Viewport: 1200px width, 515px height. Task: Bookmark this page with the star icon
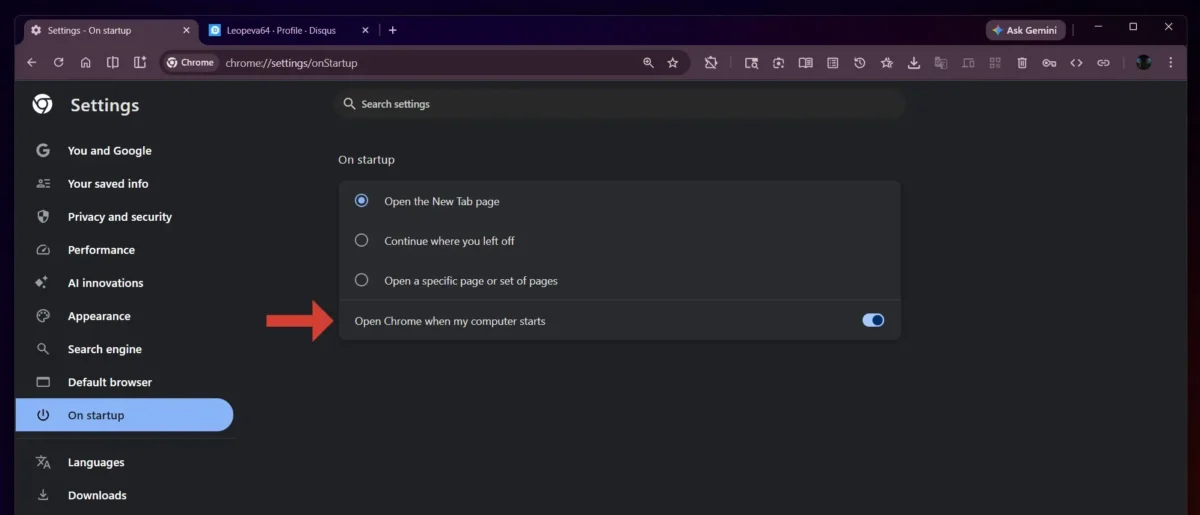pos(673,62)
